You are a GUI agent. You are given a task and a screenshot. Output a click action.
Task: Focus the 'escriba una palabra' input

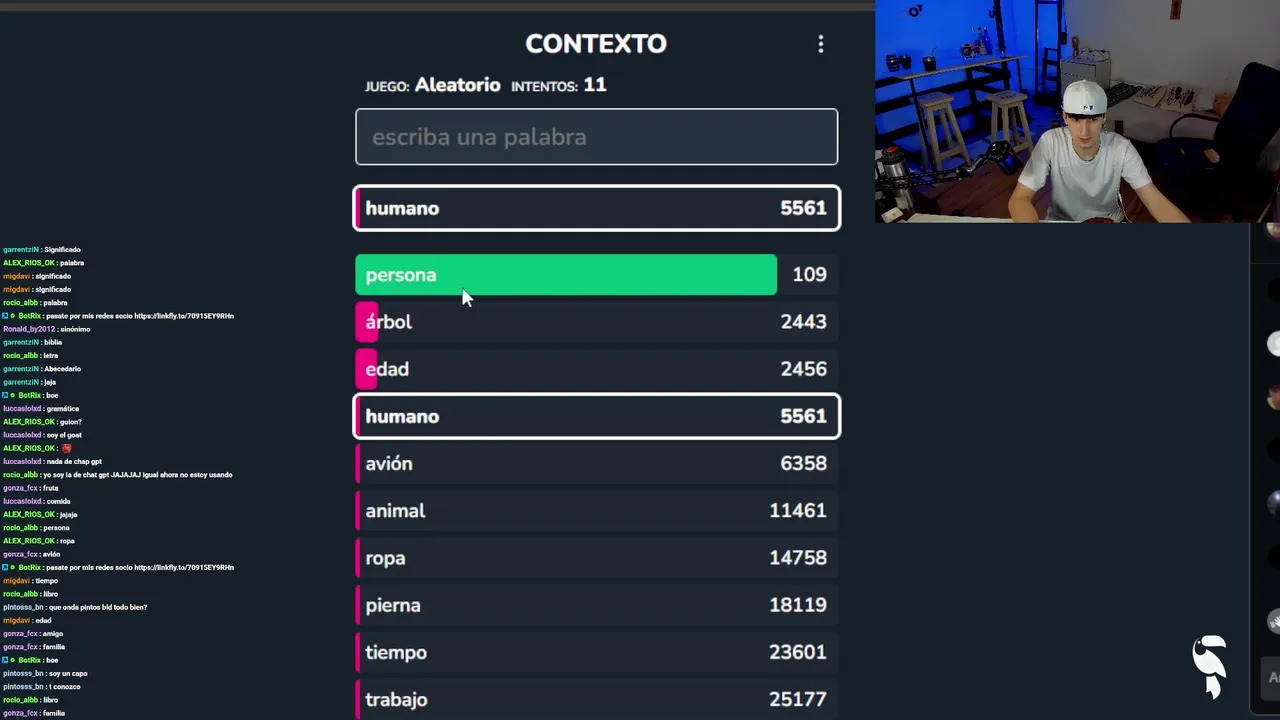pos(596,137)
